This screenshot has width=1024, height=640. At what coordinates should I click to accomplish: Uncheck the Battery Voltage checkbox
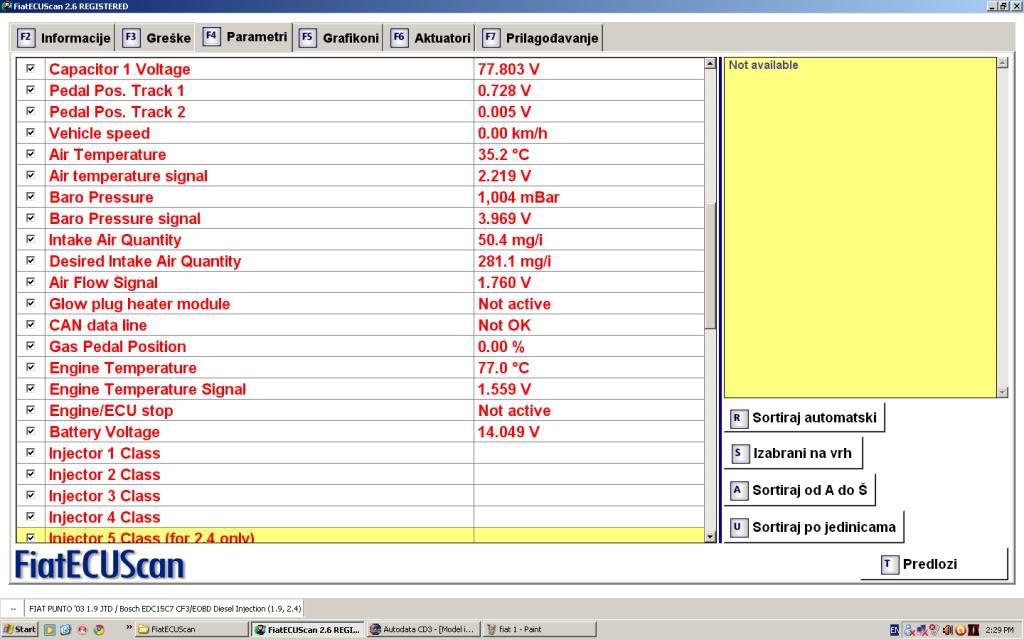pos(30,431)
